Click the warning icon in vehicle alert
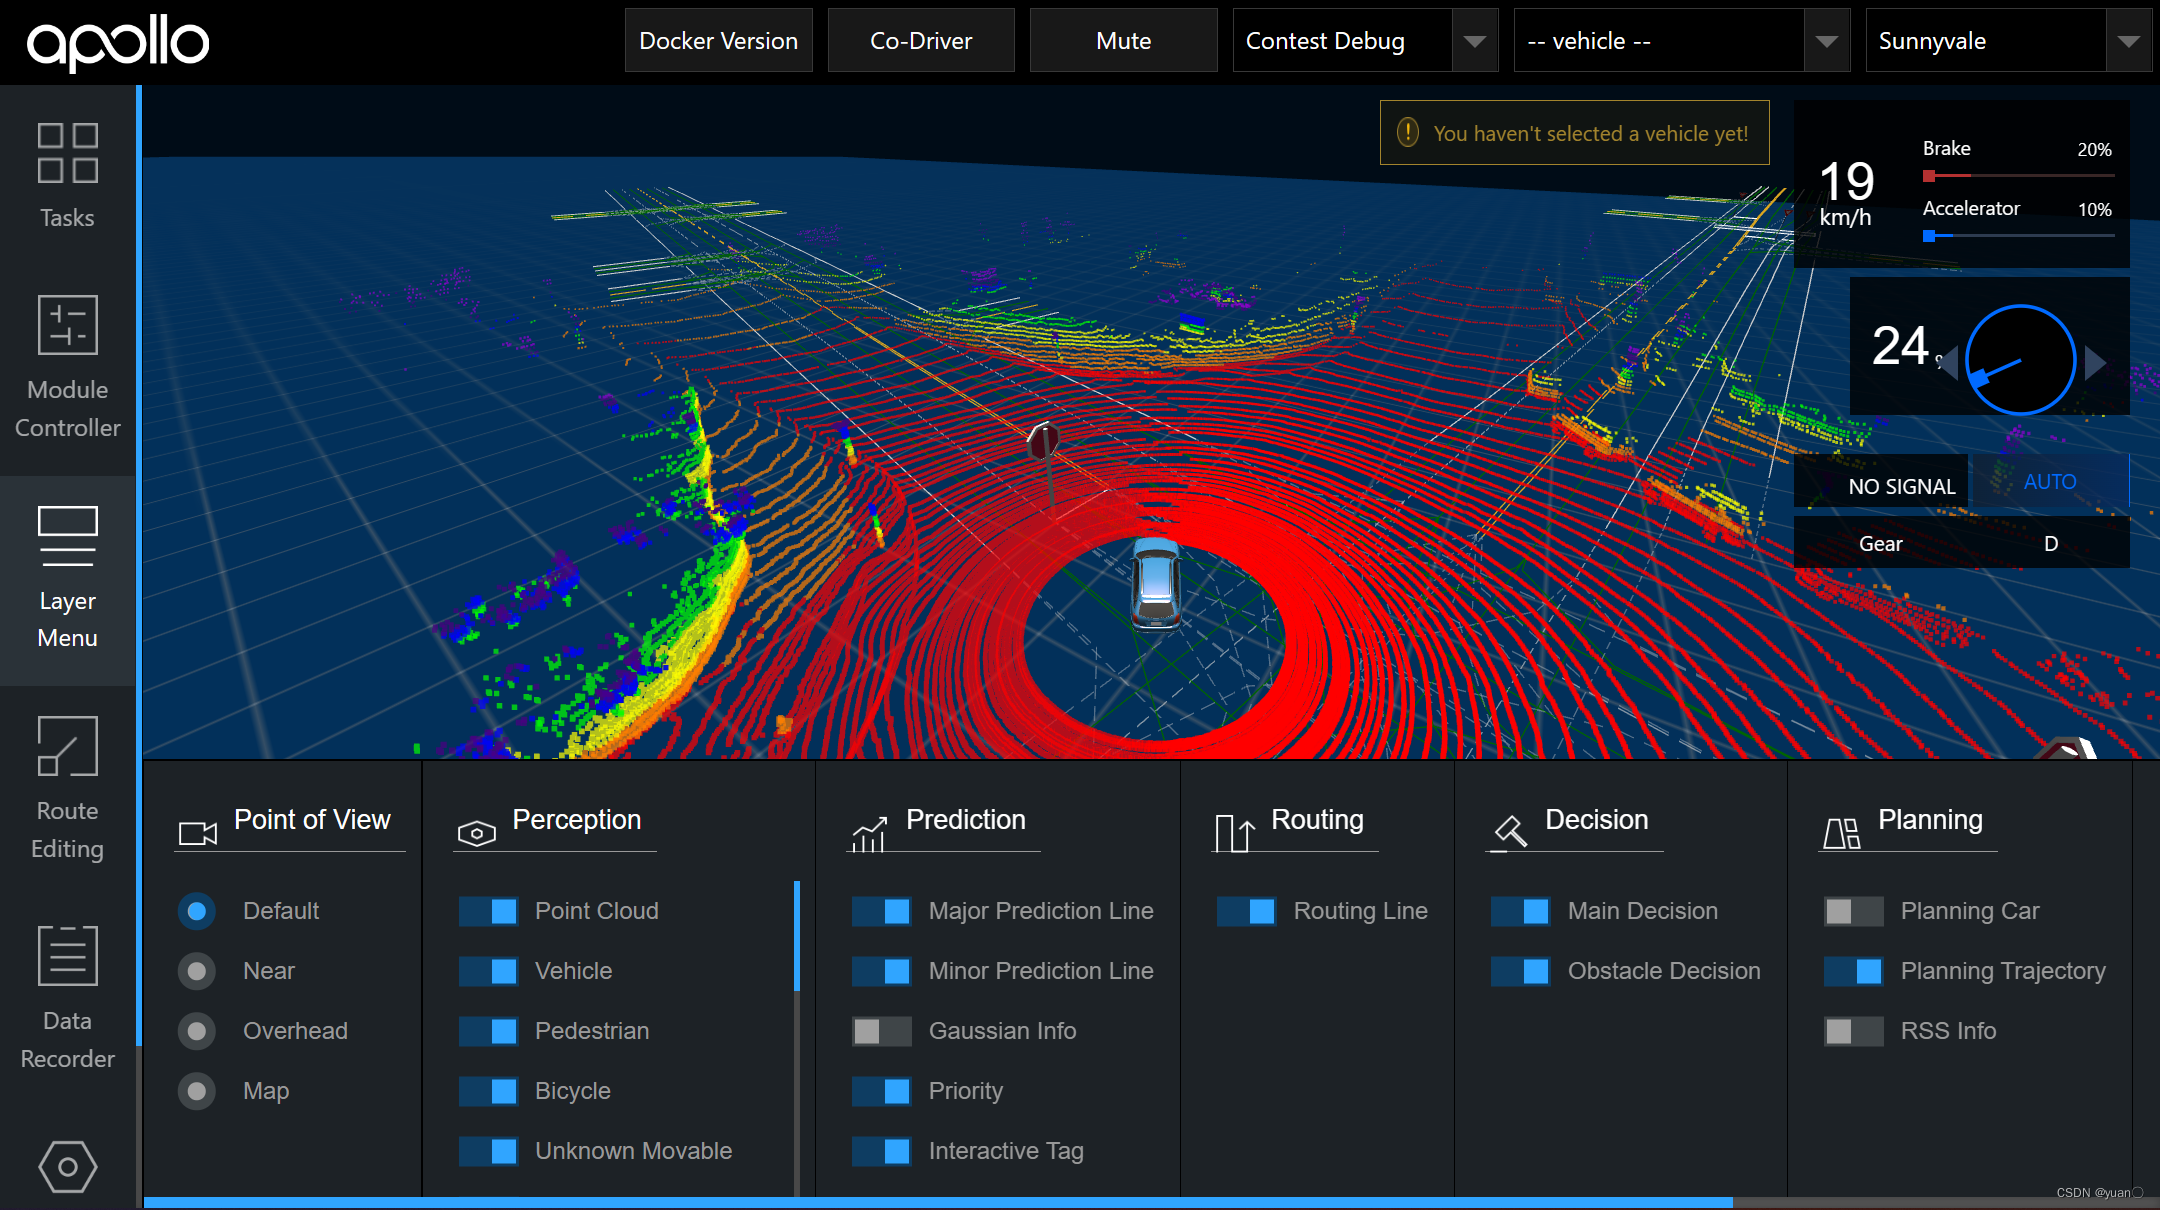The width and height of the screenshot is (2160, 1210). 1408,133
